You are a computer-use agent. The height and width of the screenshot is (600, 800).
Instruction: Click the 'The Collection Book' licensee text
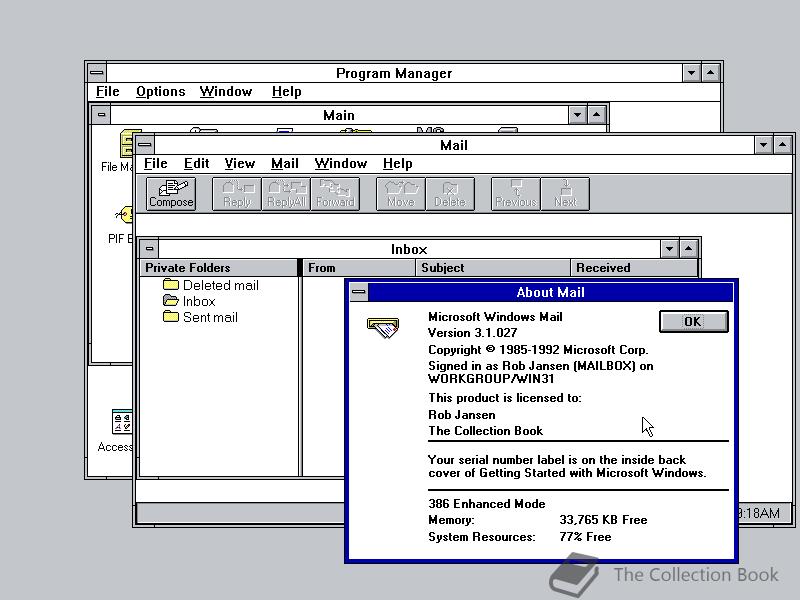pos(485,431)
